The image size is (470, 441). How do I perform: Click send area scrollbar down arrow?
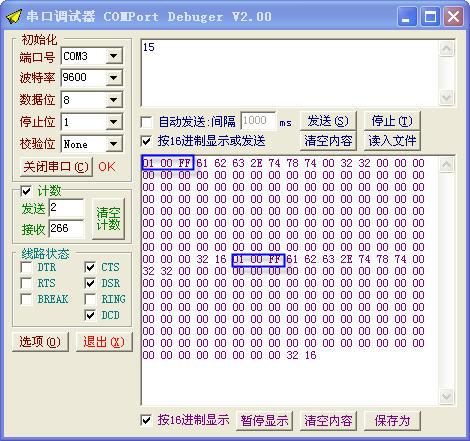coord(446,98)
